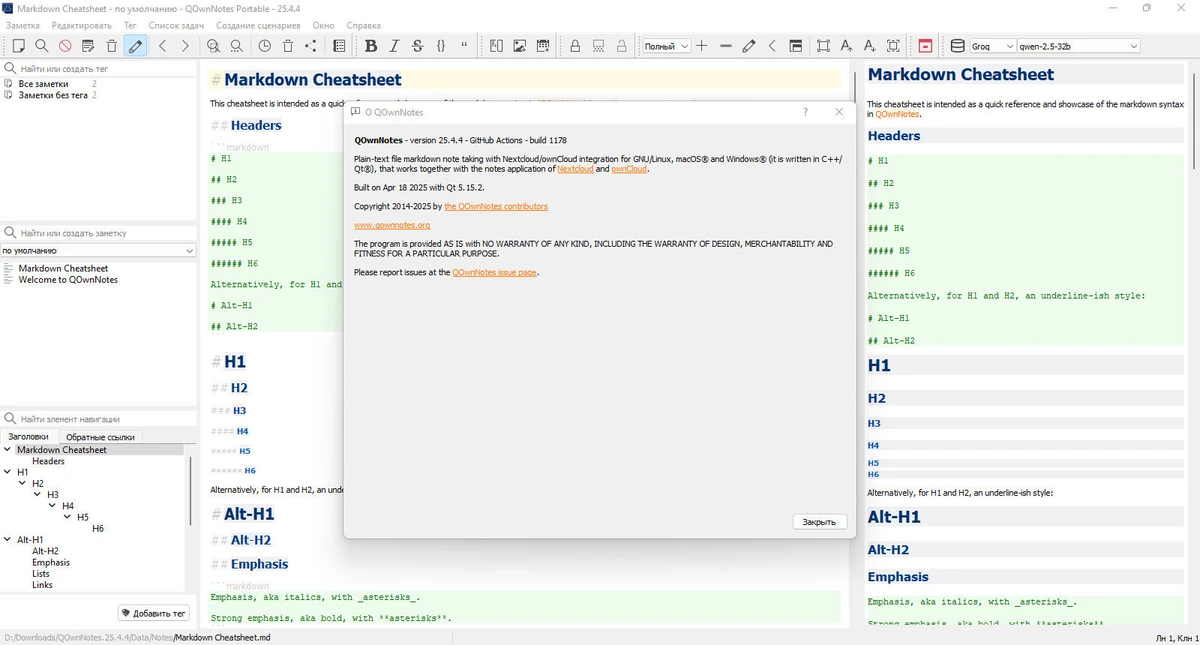Select 'Welcome to QOwnNotes' note
The height and width of the screenshot is (645, 1200).
pyautogui.click(x=68, y=280)
